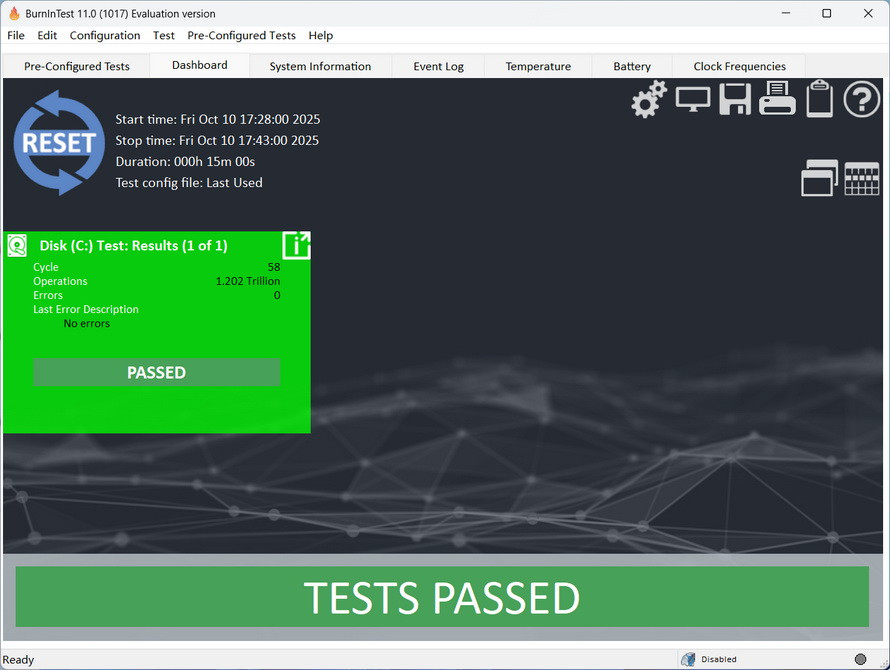Open the Pre-Configured Tests menu

241,35
